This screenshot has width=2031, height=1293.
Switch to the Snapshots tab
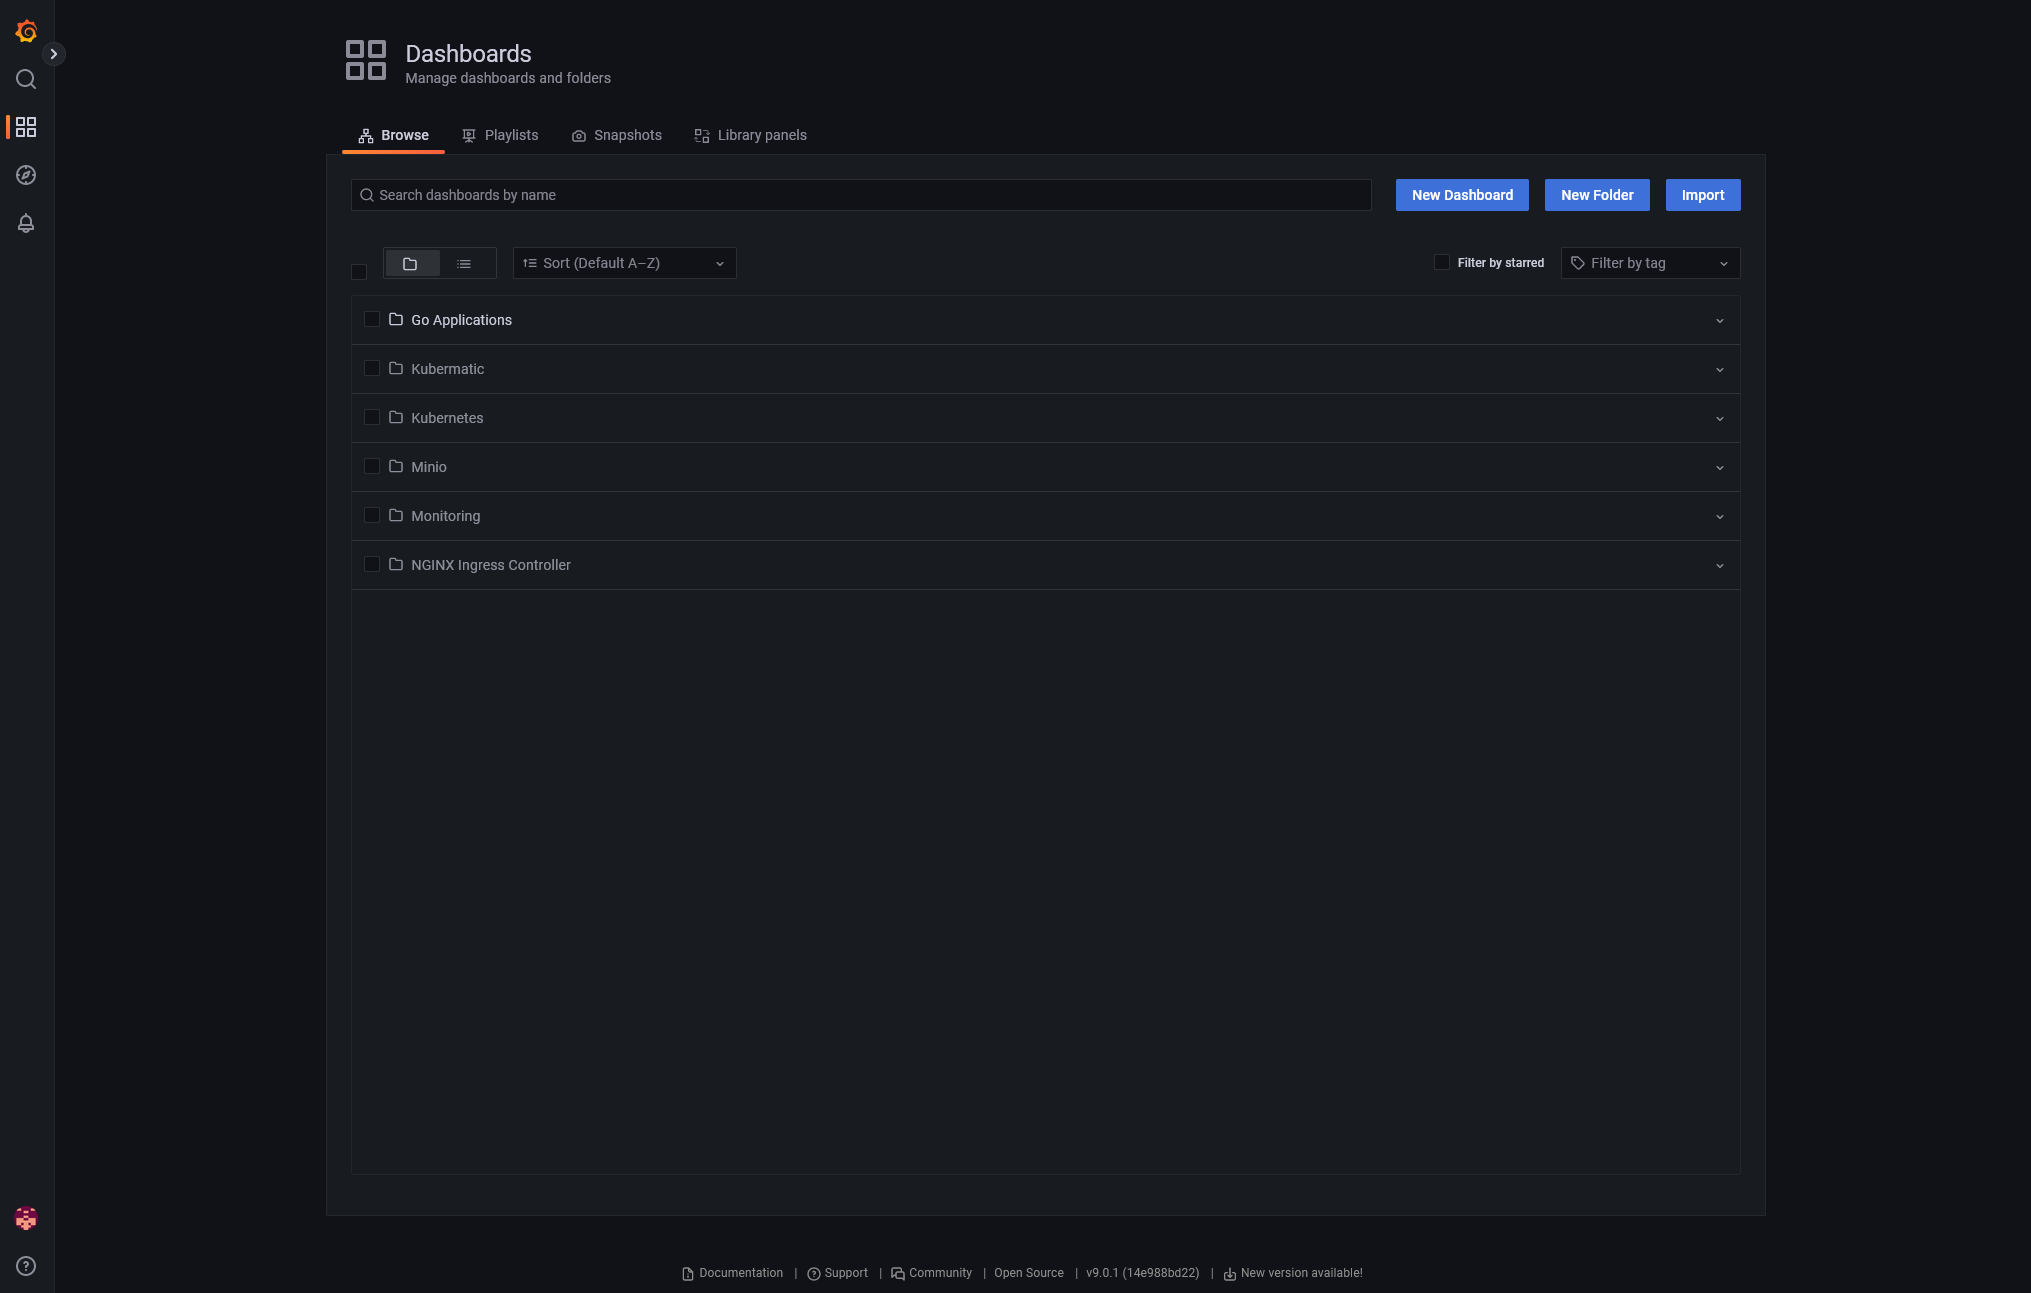(626, 135)
